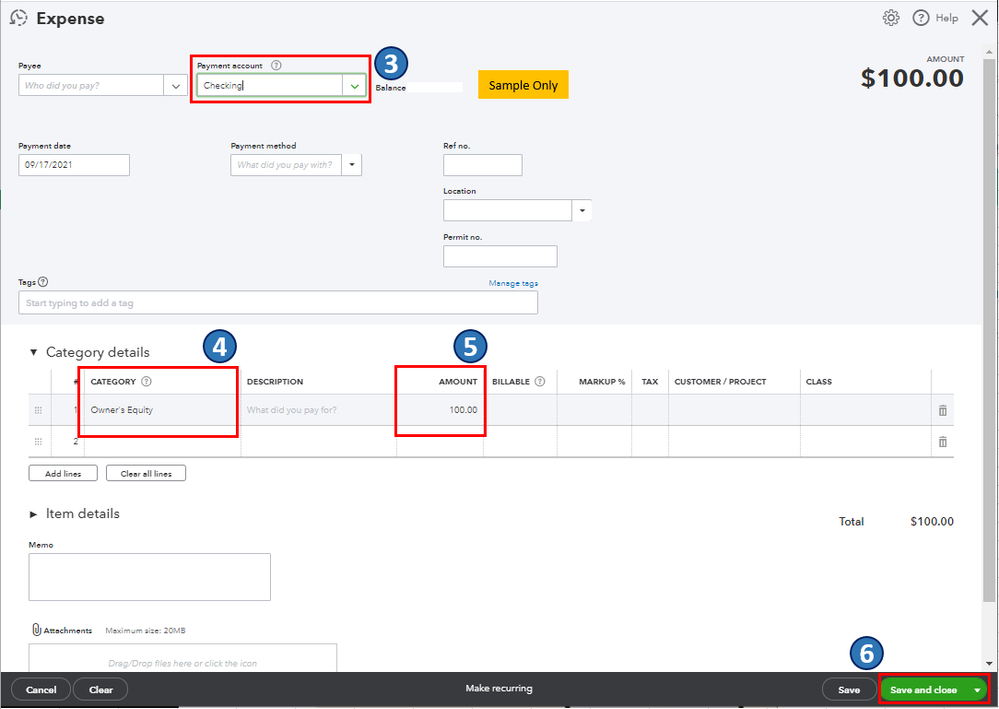Click the Payment account help icon
This screenshot has width=999, height=709.
tap(276, 65)
